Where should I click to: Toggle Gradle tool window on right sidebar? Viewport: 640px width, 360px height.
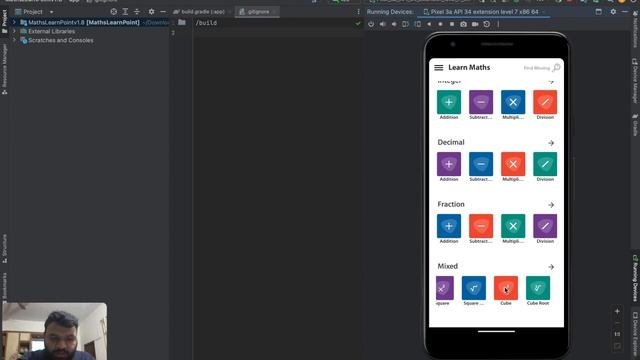tap(635, 125)
